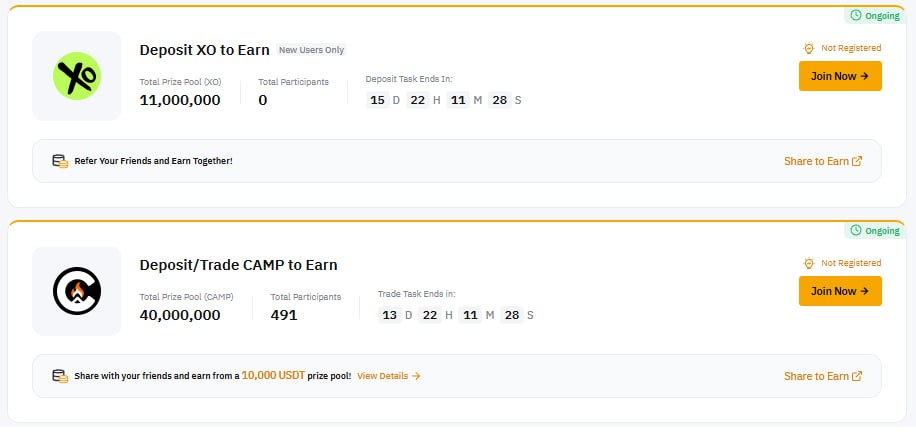The height and width of the screenshot is (434, 916).
Task: Click the CAMP token logo icon
Action: click(x=77, y=291)
